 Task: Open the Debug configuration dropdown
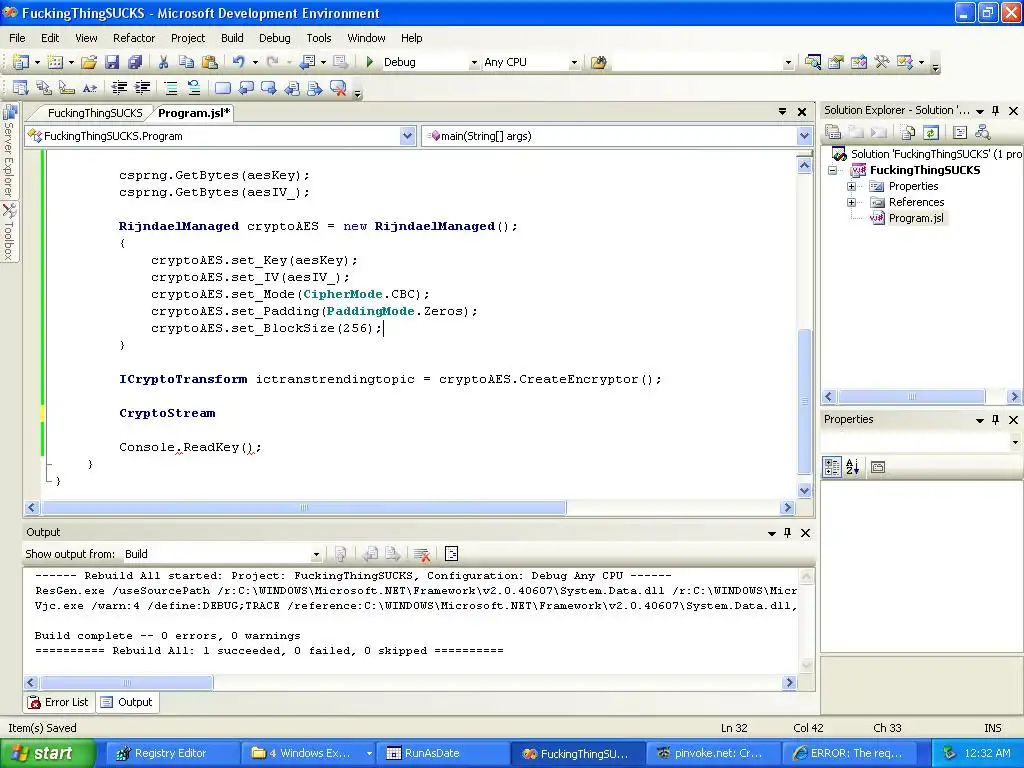click(x=474, y=63)
